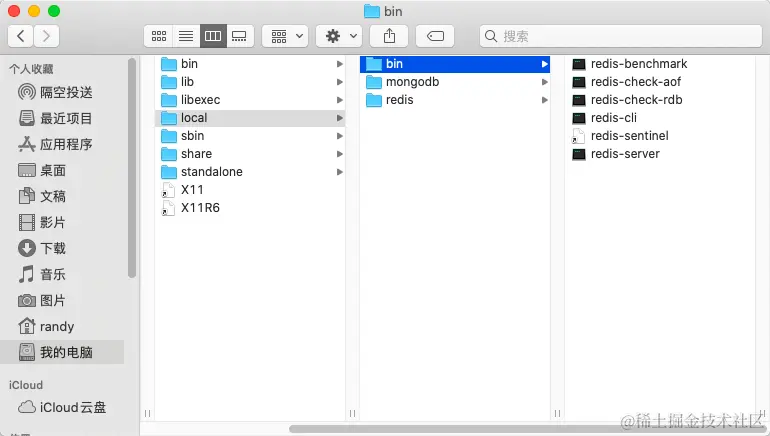Select the sbin folder
This screenshot has height=436, width=770.
[x=250, y=136]
